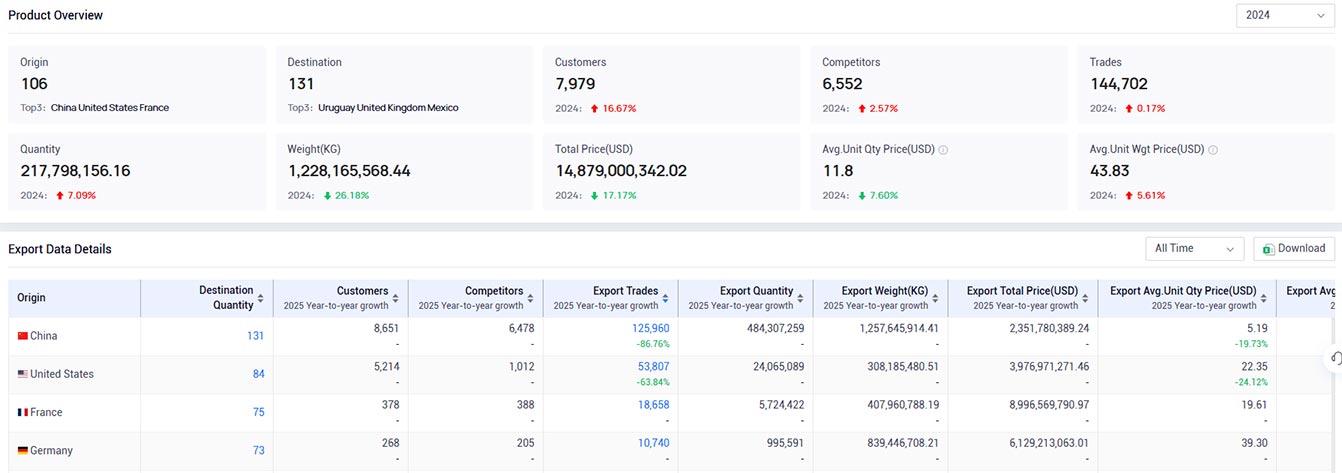Click the China flag icon
This screenshot has width=1342, height=473.
point(22,336)
